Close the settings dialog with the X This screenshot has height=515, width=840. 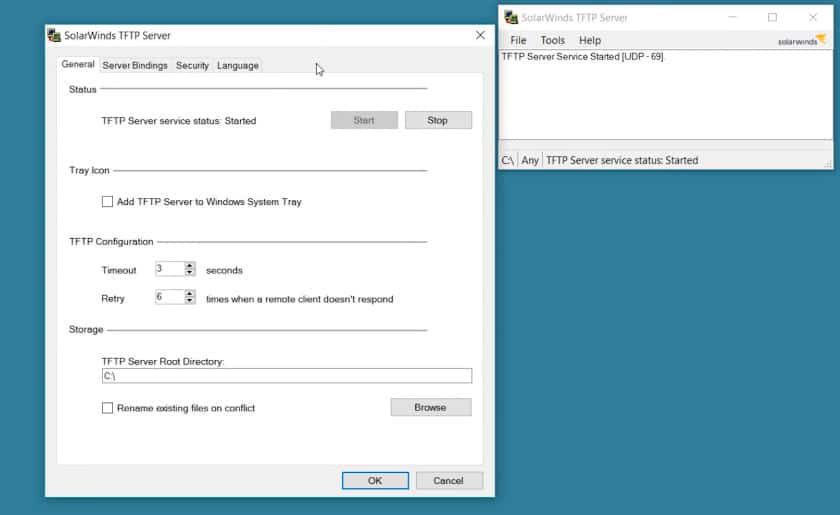pos(480,35)
